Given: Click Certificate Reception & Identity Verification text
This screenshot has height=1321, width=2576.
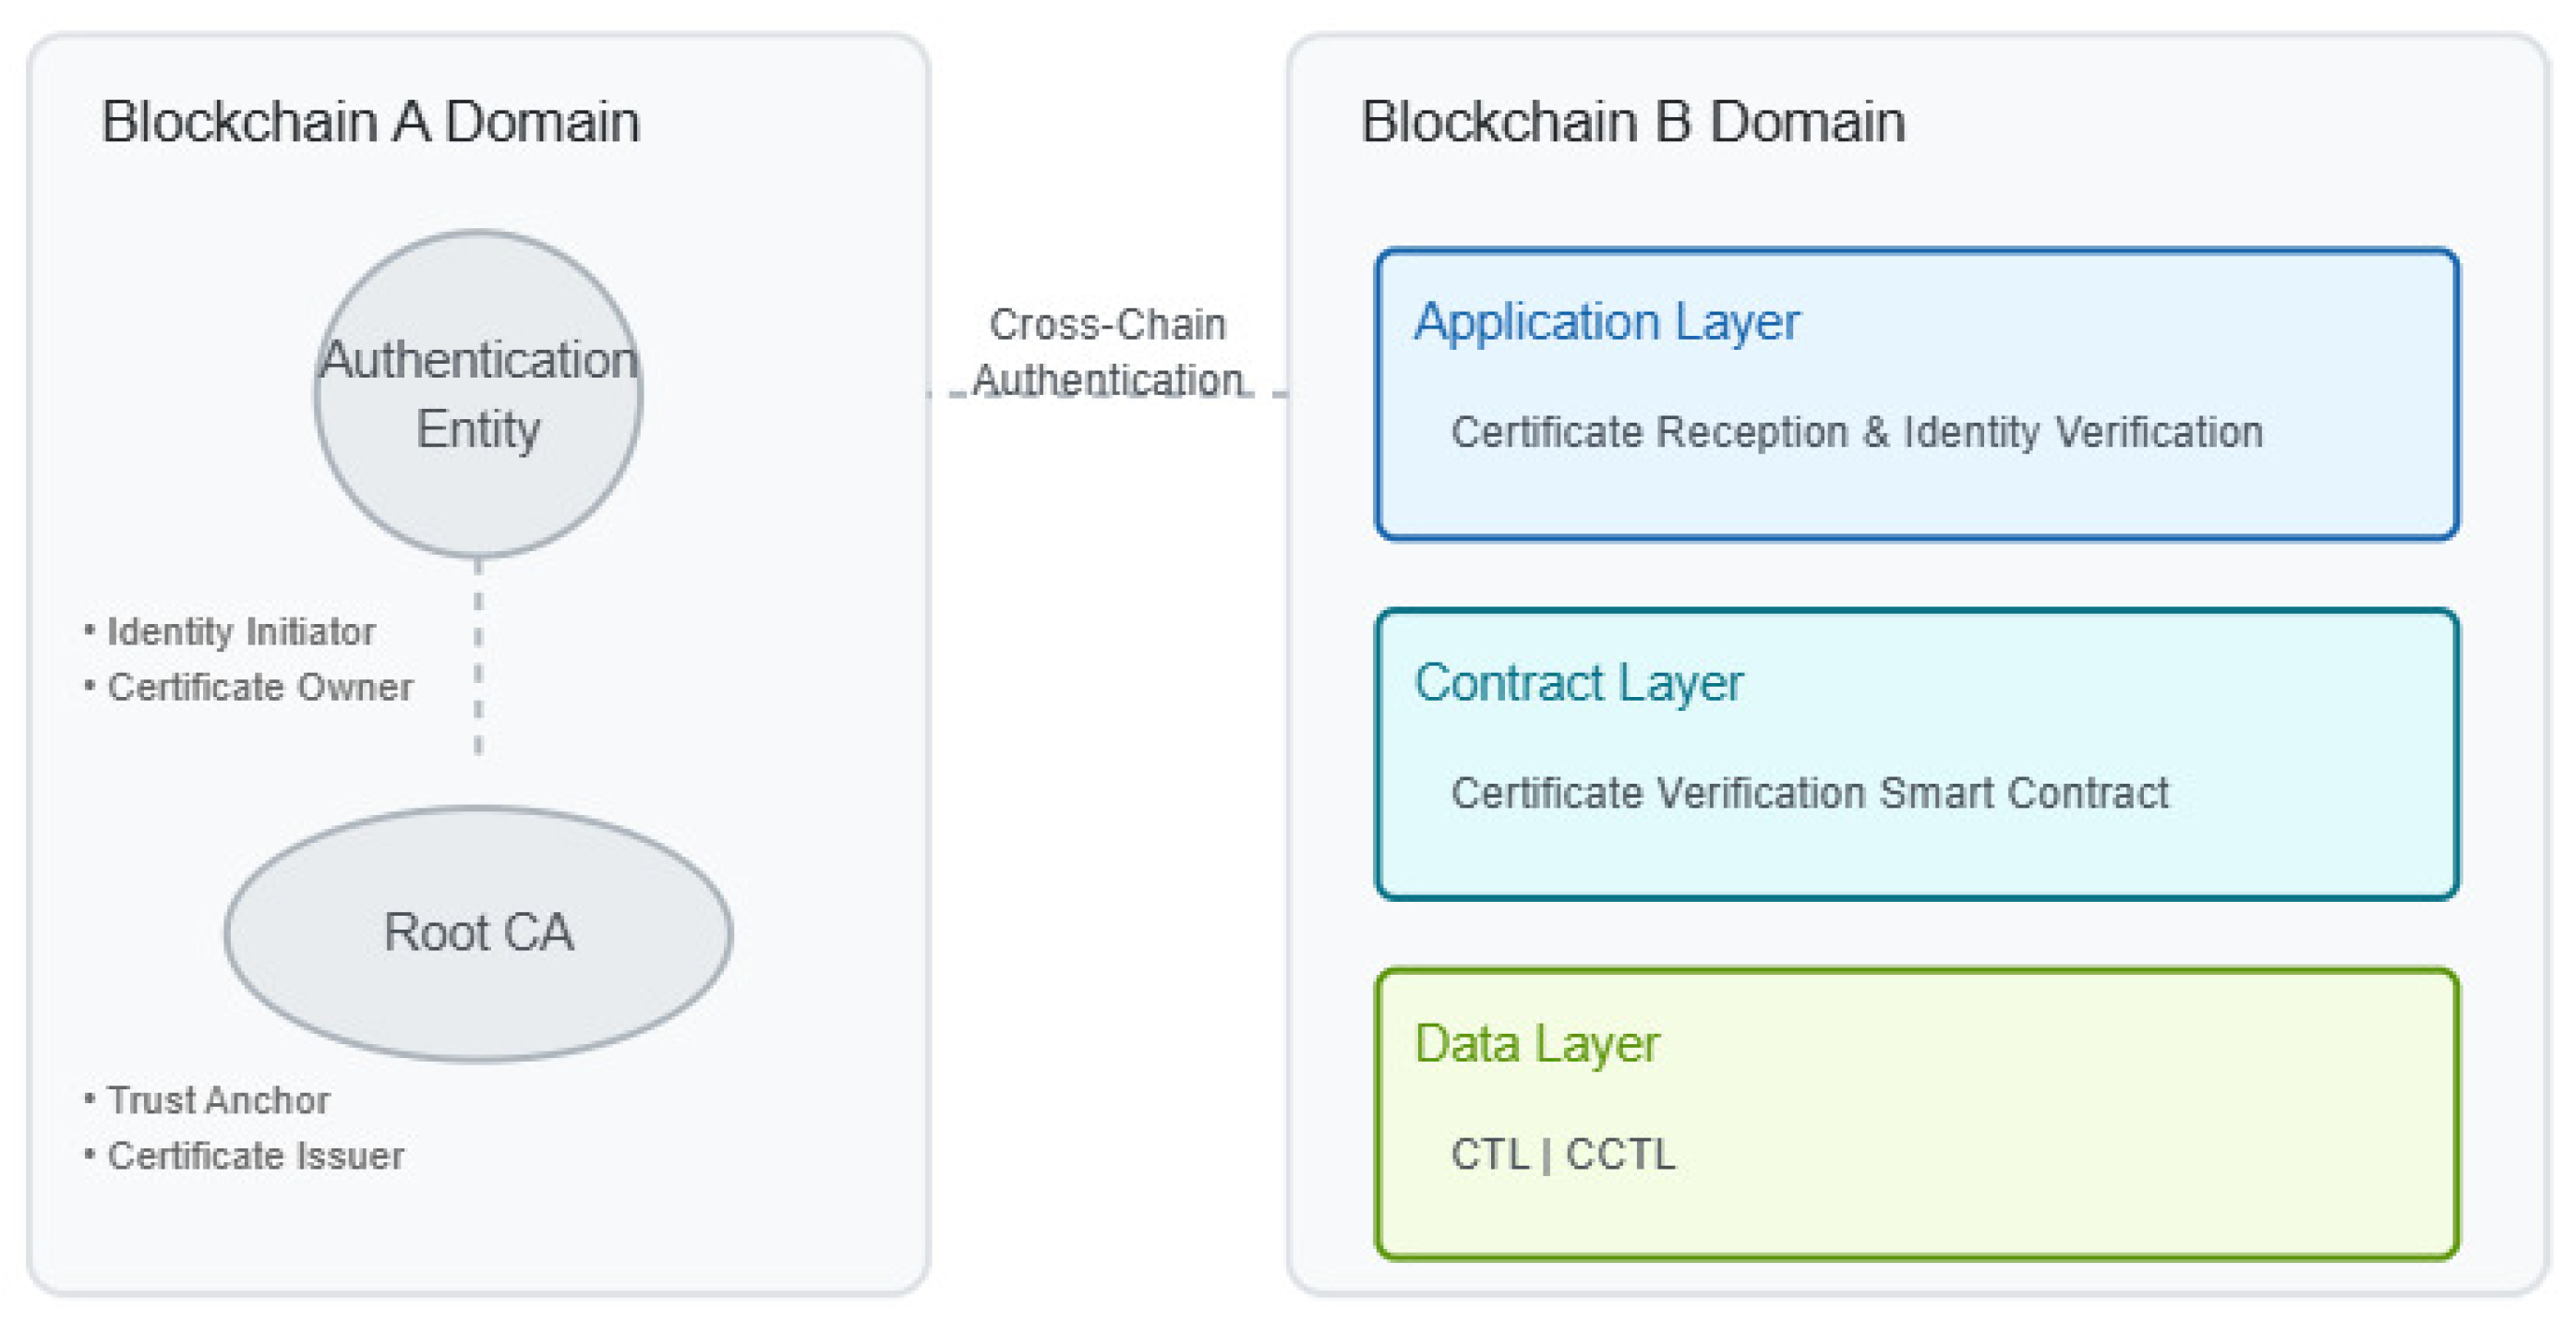Looking at the screenshot, I should pyautogui.click(x=1856, y=432).
